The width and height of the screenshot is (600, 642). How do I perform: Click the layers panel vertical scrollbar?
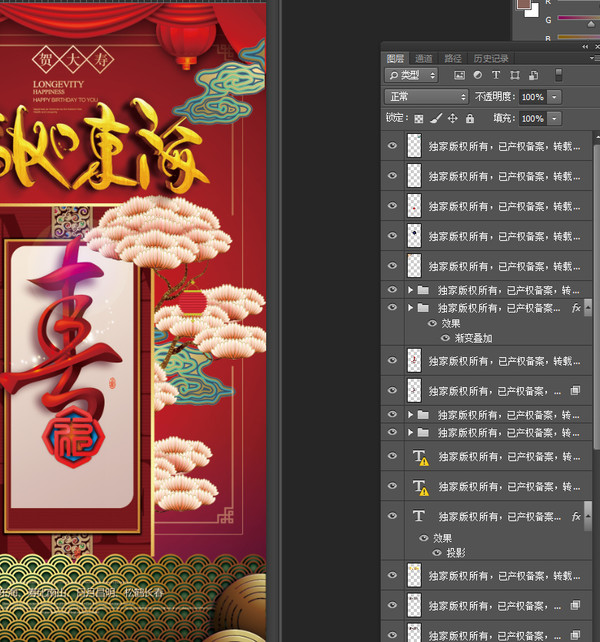[x=597, y=295]
